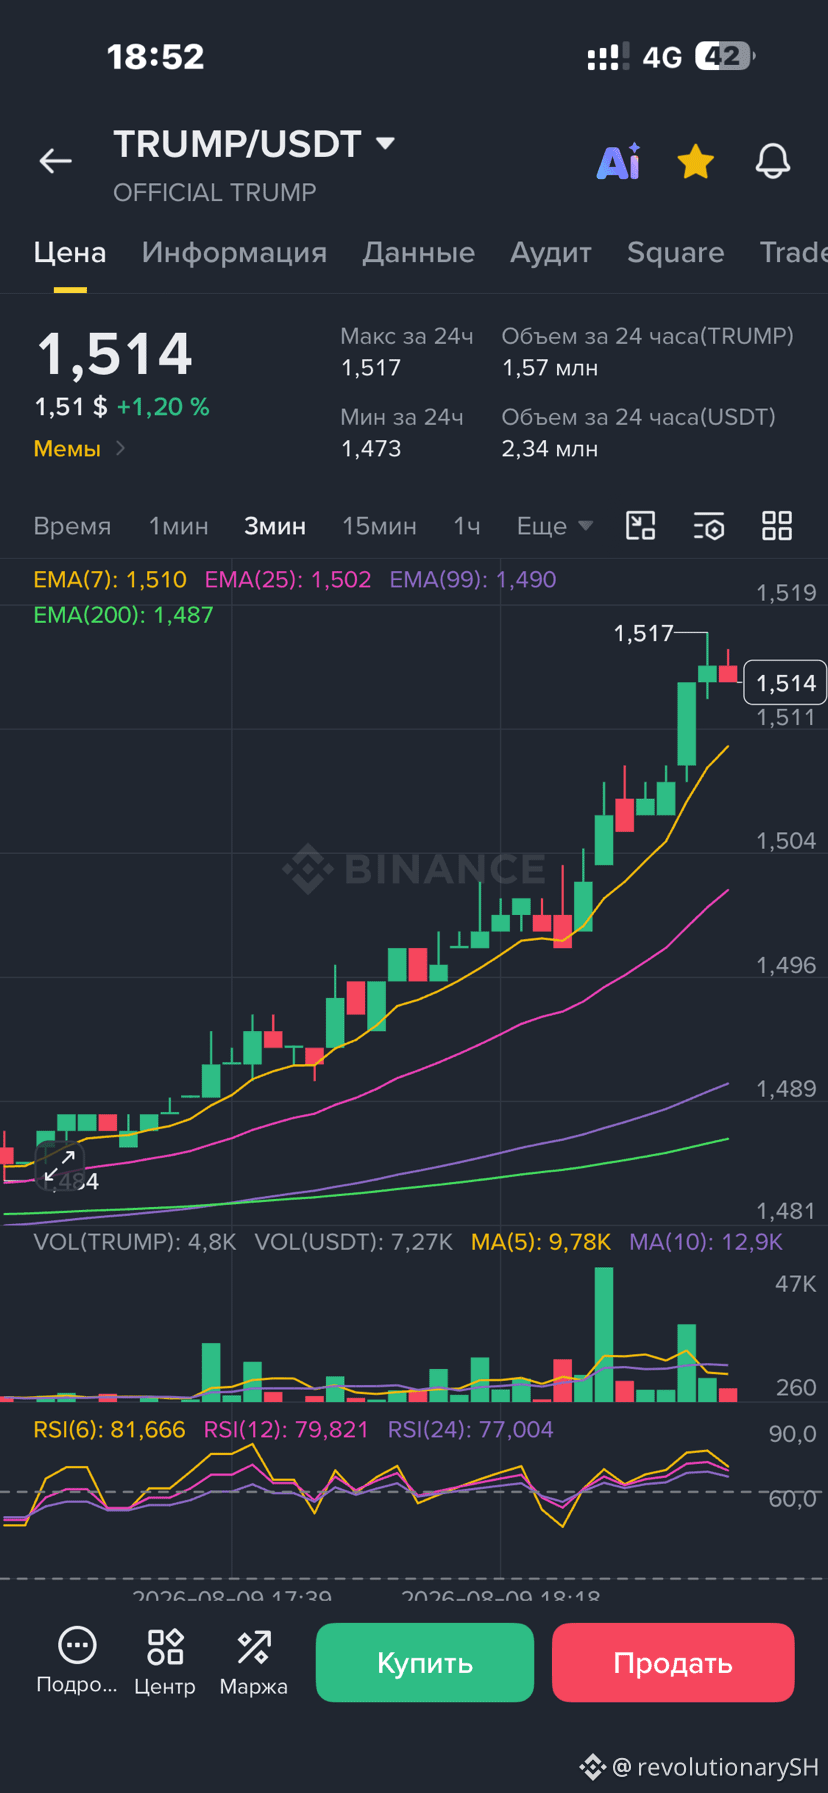Image resolution: width=828 pixels, height=1793 pixels.
Task: Expand the TRUMP/USDT pair dropdown
Action: (x=385, y=144)
